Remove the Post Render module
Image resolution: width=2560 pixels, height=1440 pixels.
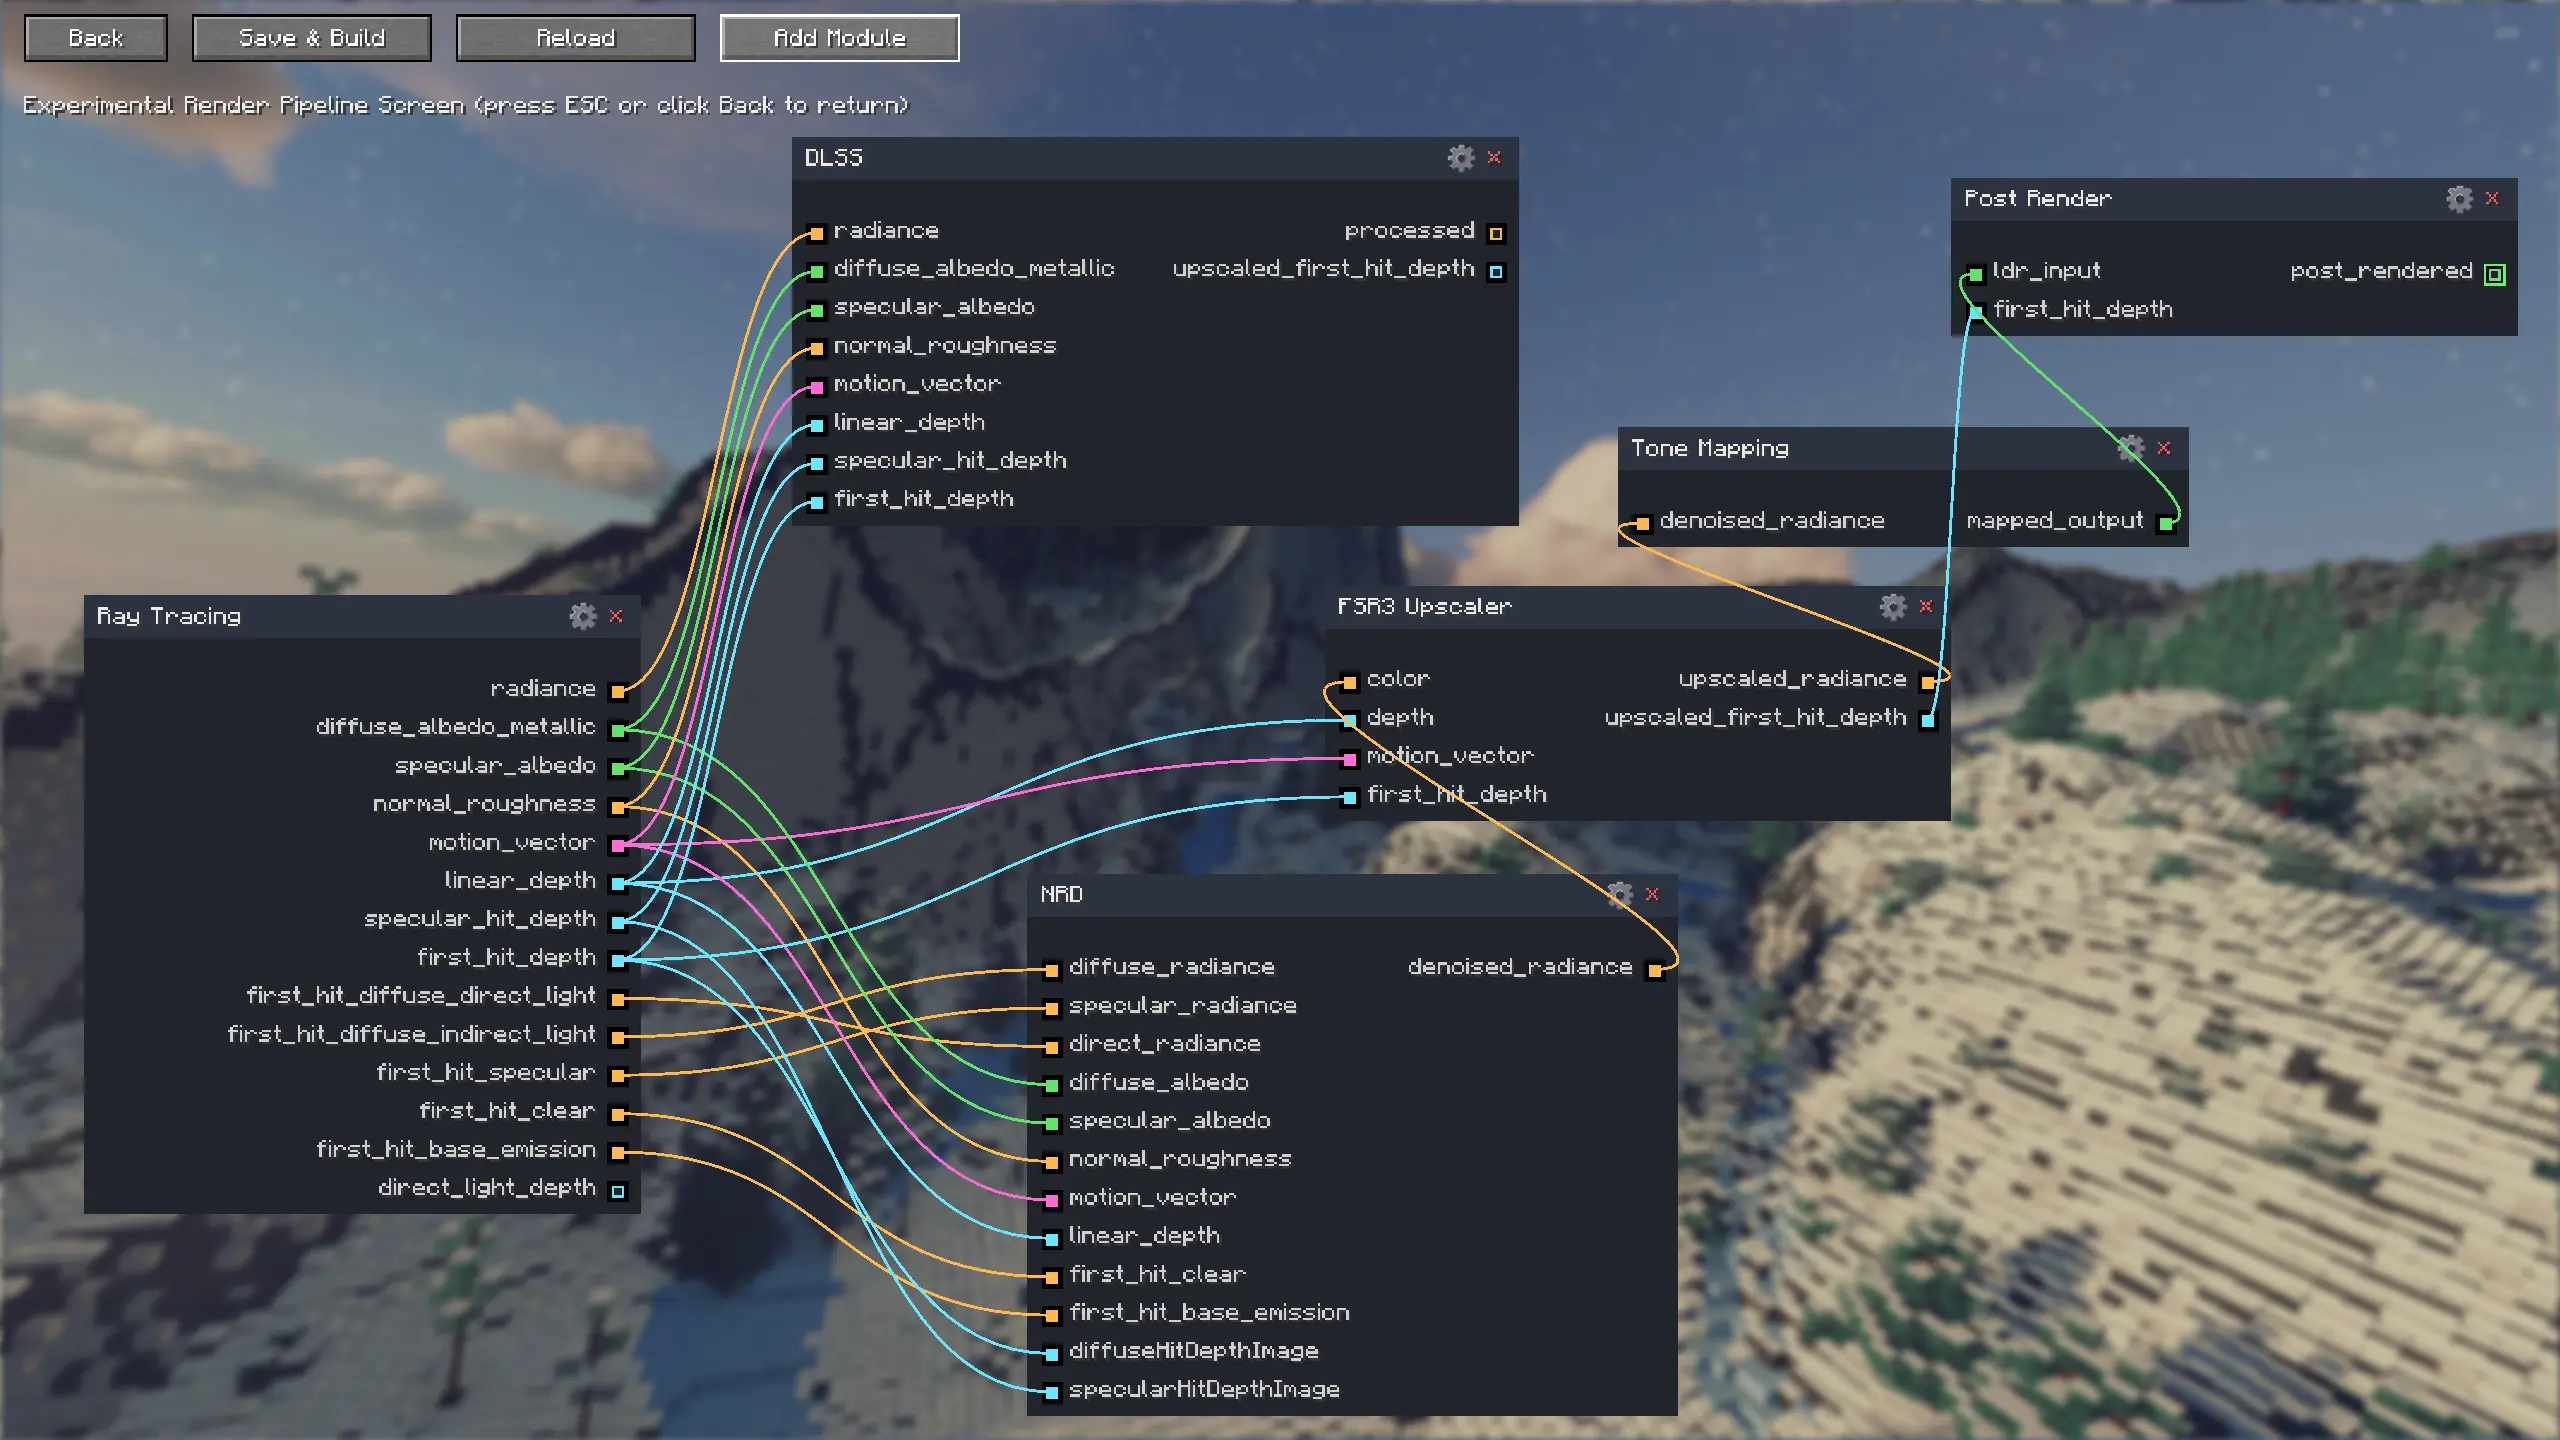[2492, 199]
